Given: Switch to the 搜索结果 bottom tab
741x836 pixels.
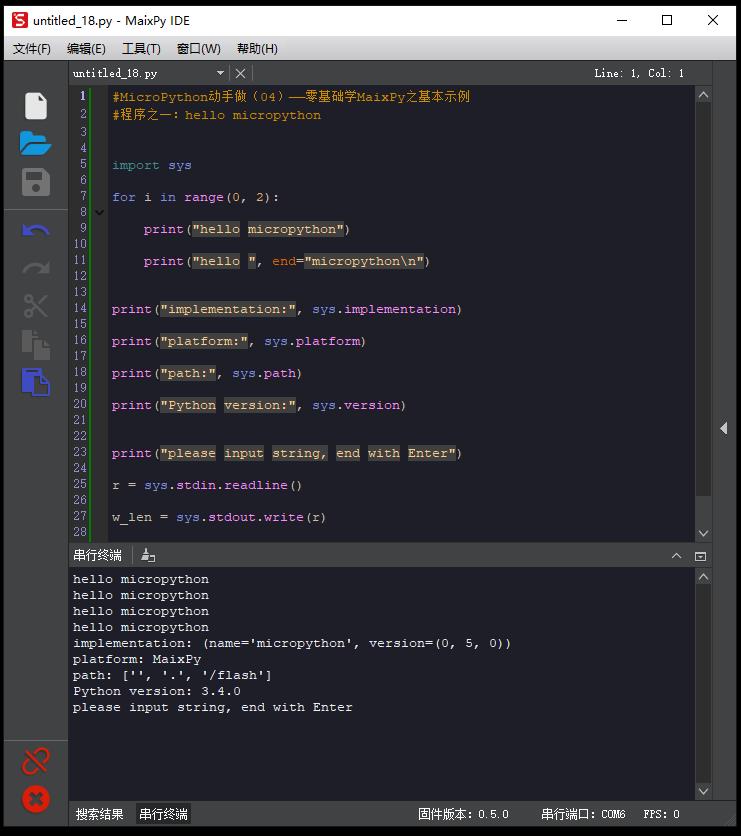Looking at the screenshot, I should click(99, 814).
